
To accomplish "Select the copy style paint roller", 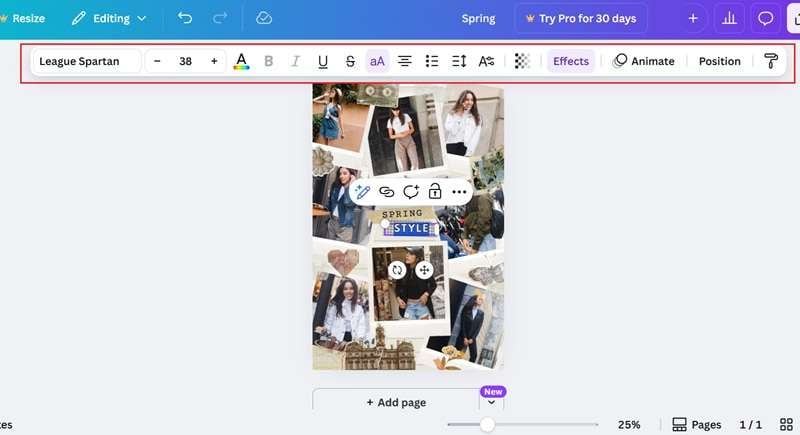I will [770, 61].
